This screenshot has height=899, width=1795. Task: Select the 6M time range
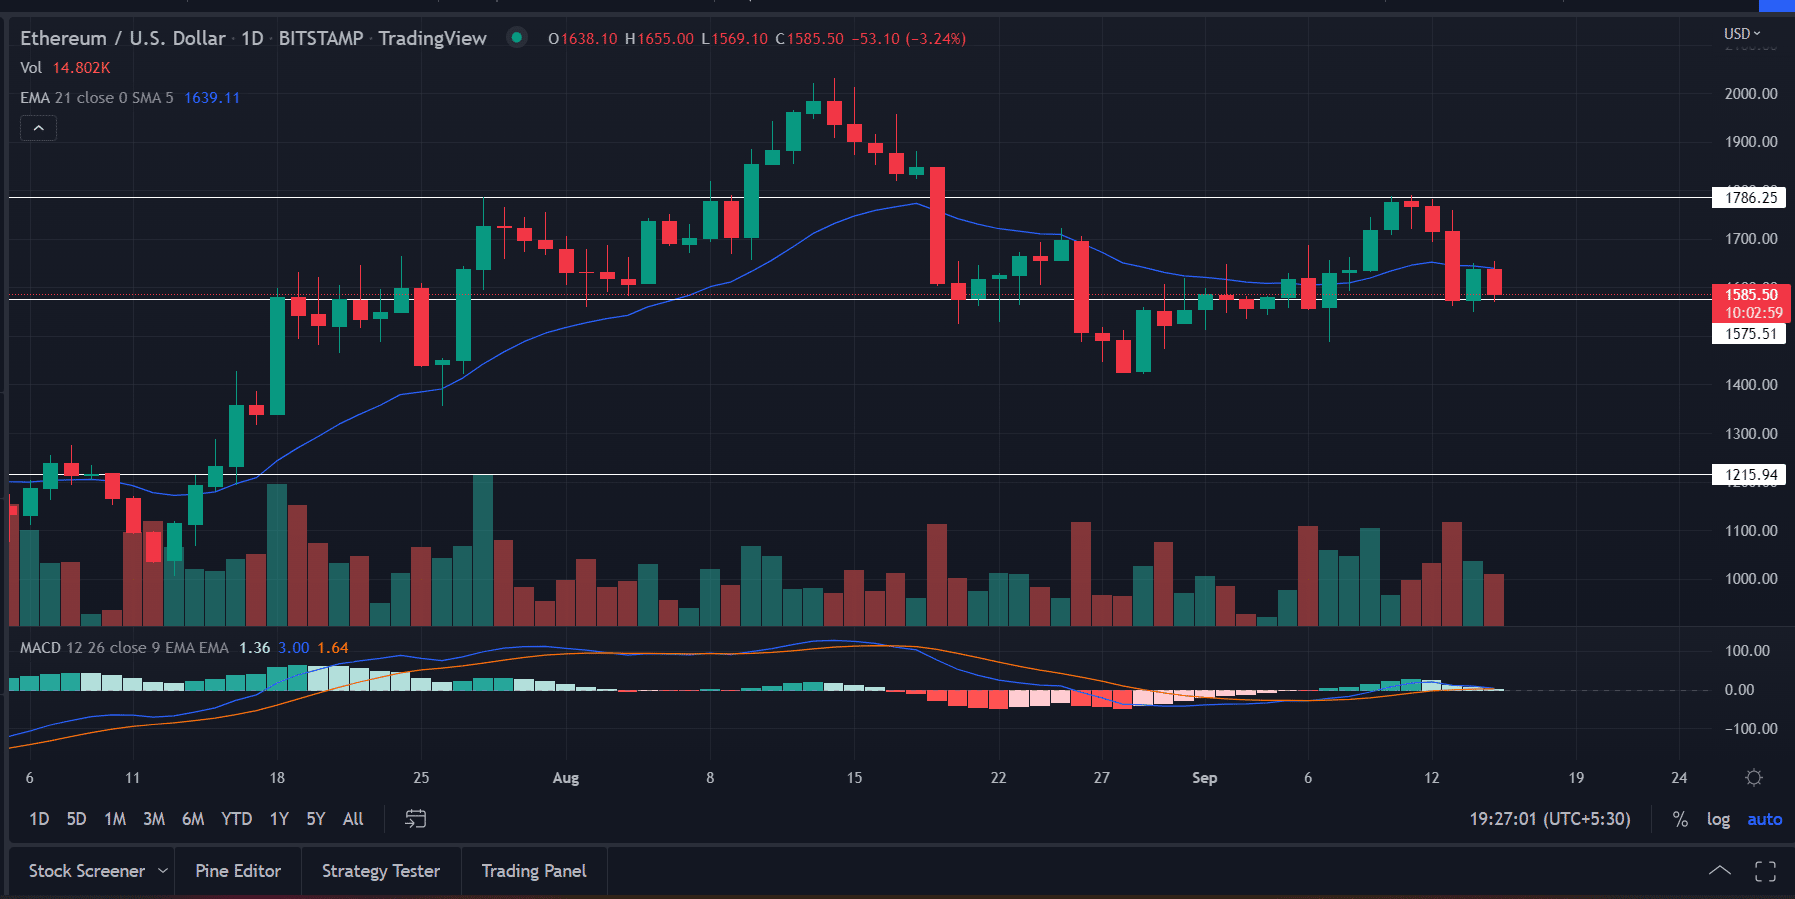click(193, 819)
